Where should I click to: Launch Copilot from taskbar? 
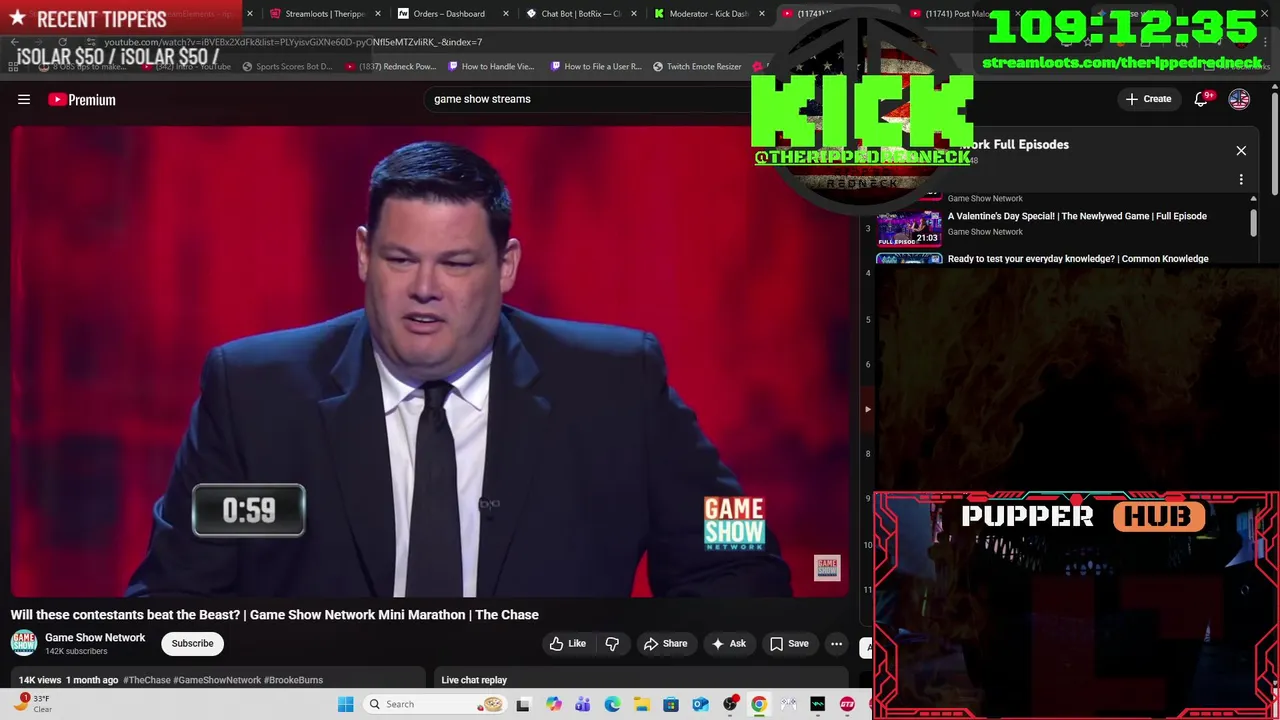click(x=553, y=704)
